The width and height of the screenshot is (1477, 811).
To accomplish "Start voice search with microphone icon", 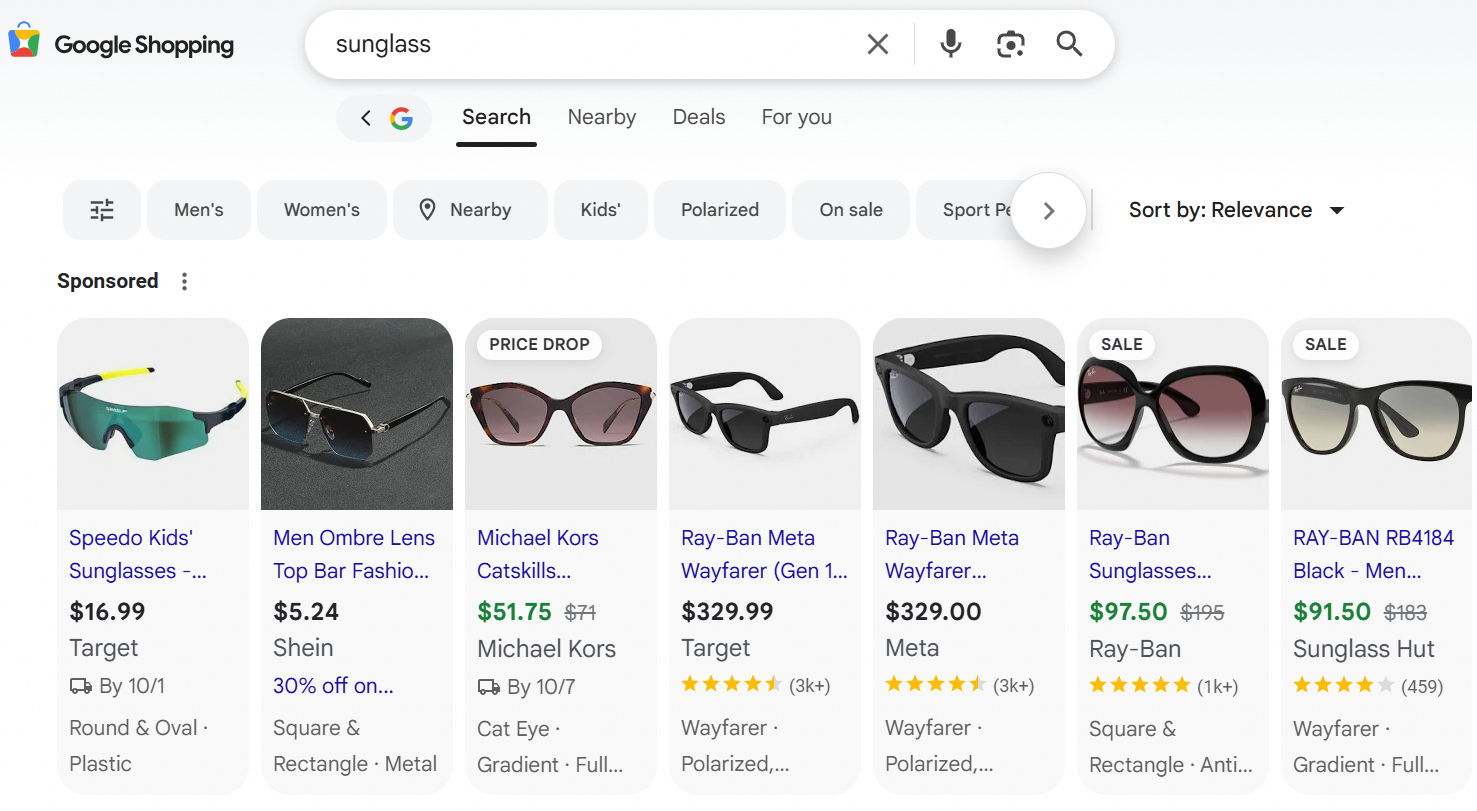I will click(950, 44).
